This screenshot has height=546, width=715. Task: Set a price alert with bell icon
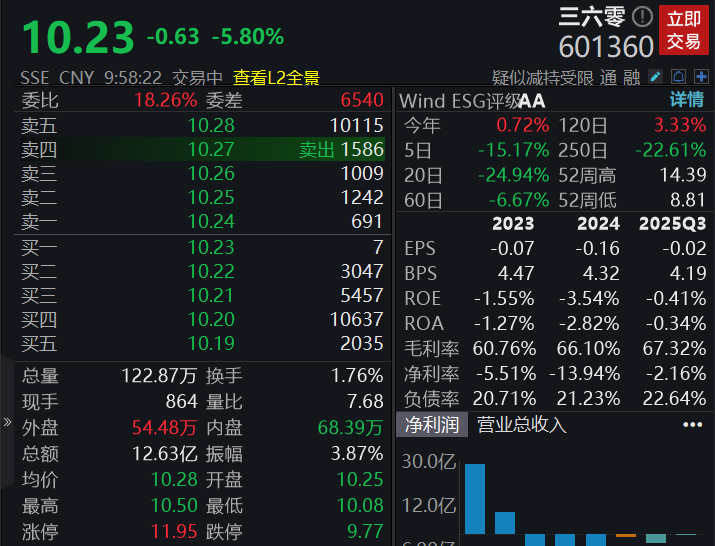pos(679,77)
